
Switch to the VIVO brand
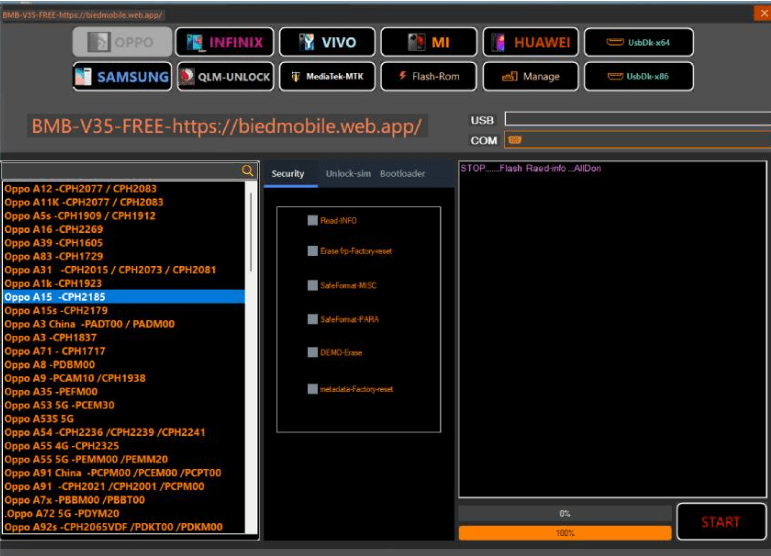(327, 42)
